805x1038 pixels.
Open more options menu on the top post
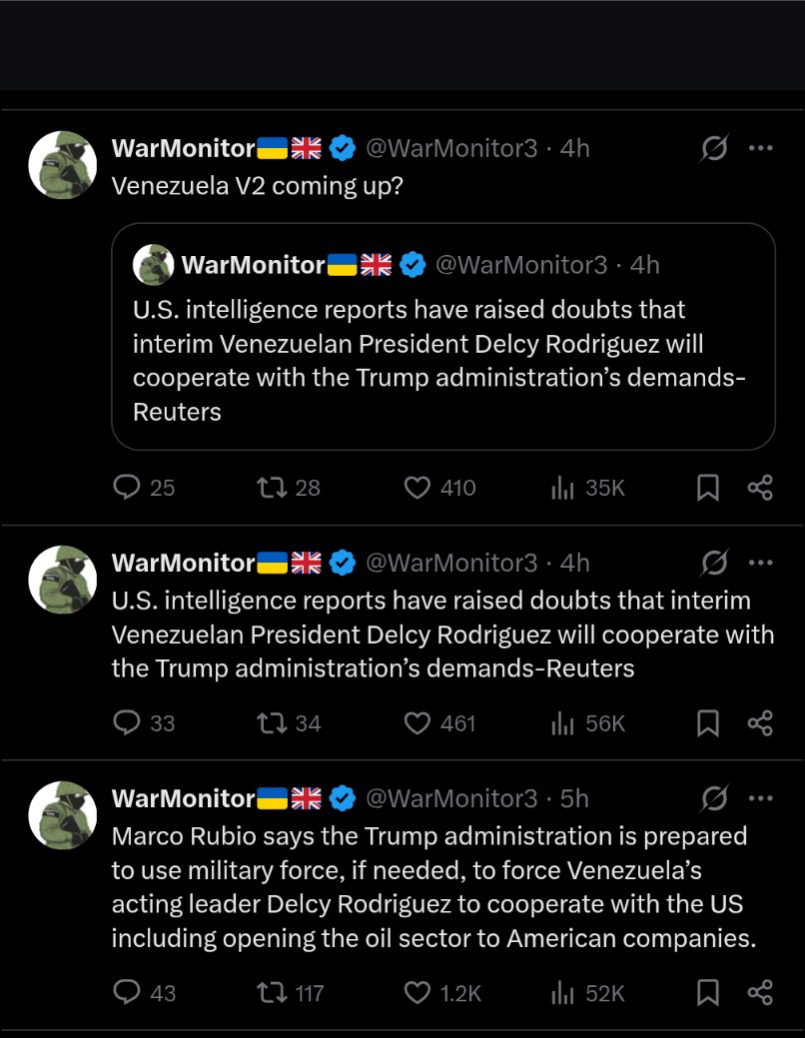point(761,149)
